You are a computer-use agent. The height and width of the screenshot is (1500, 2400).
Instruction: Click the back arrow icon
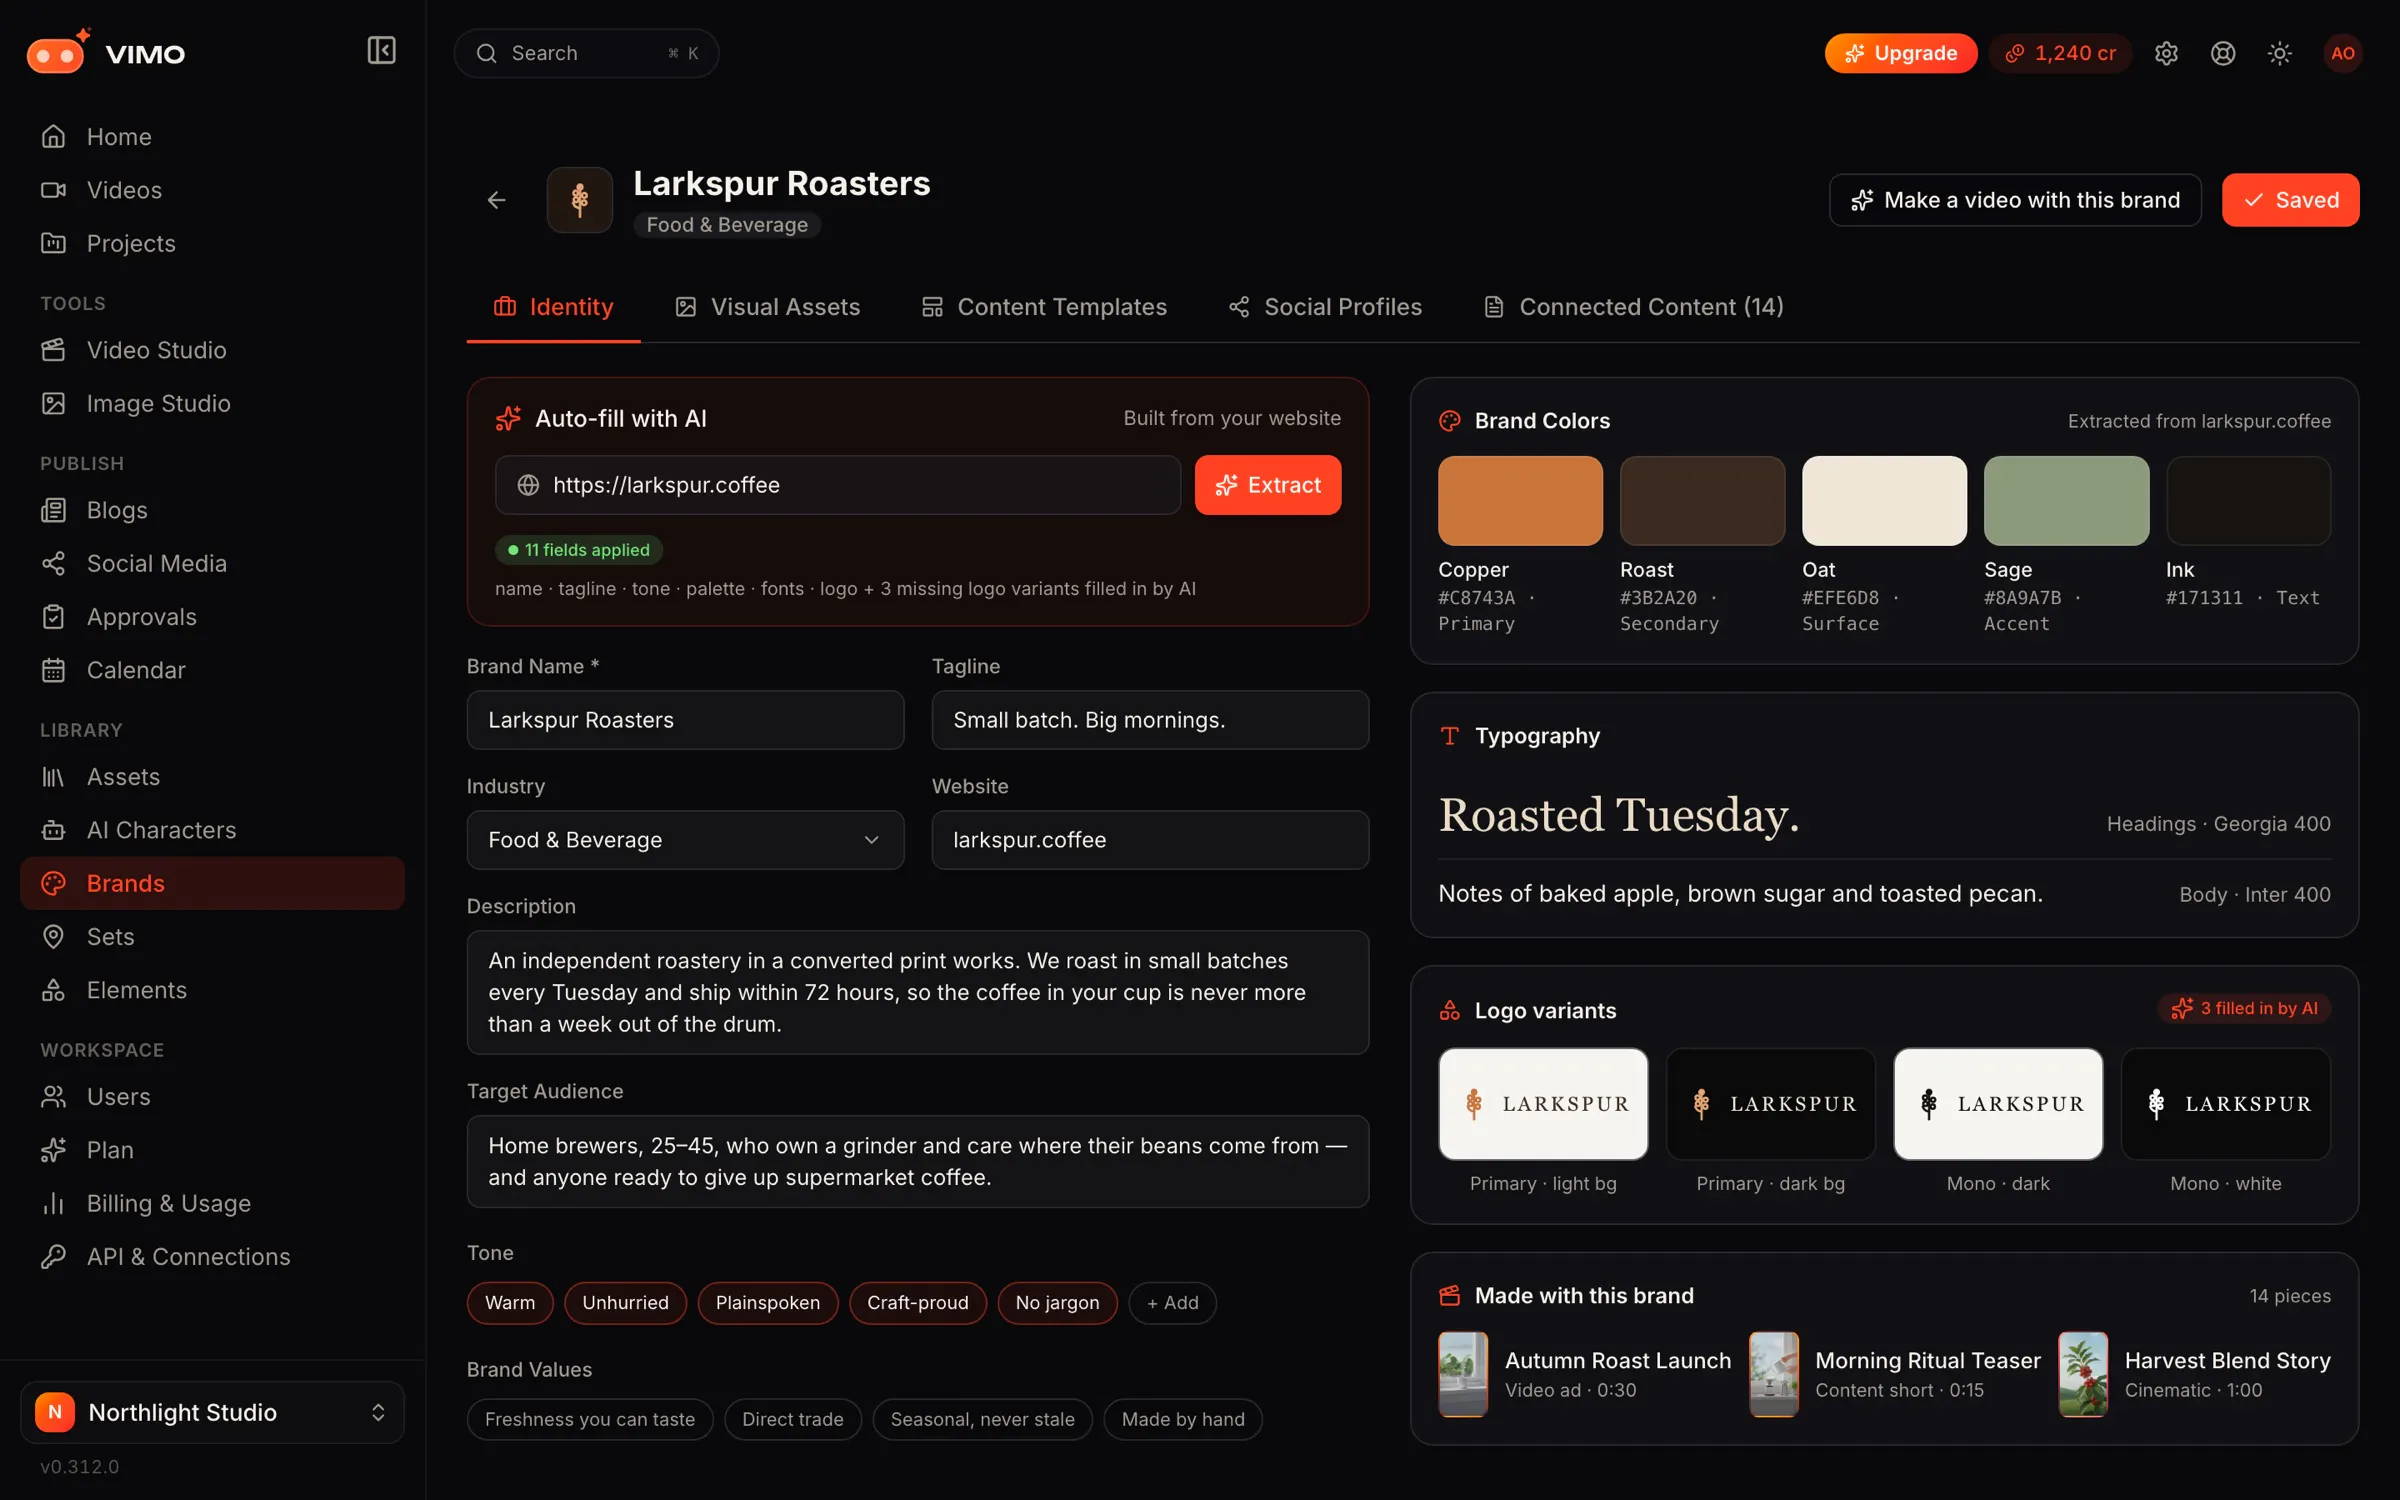[496, 200]
